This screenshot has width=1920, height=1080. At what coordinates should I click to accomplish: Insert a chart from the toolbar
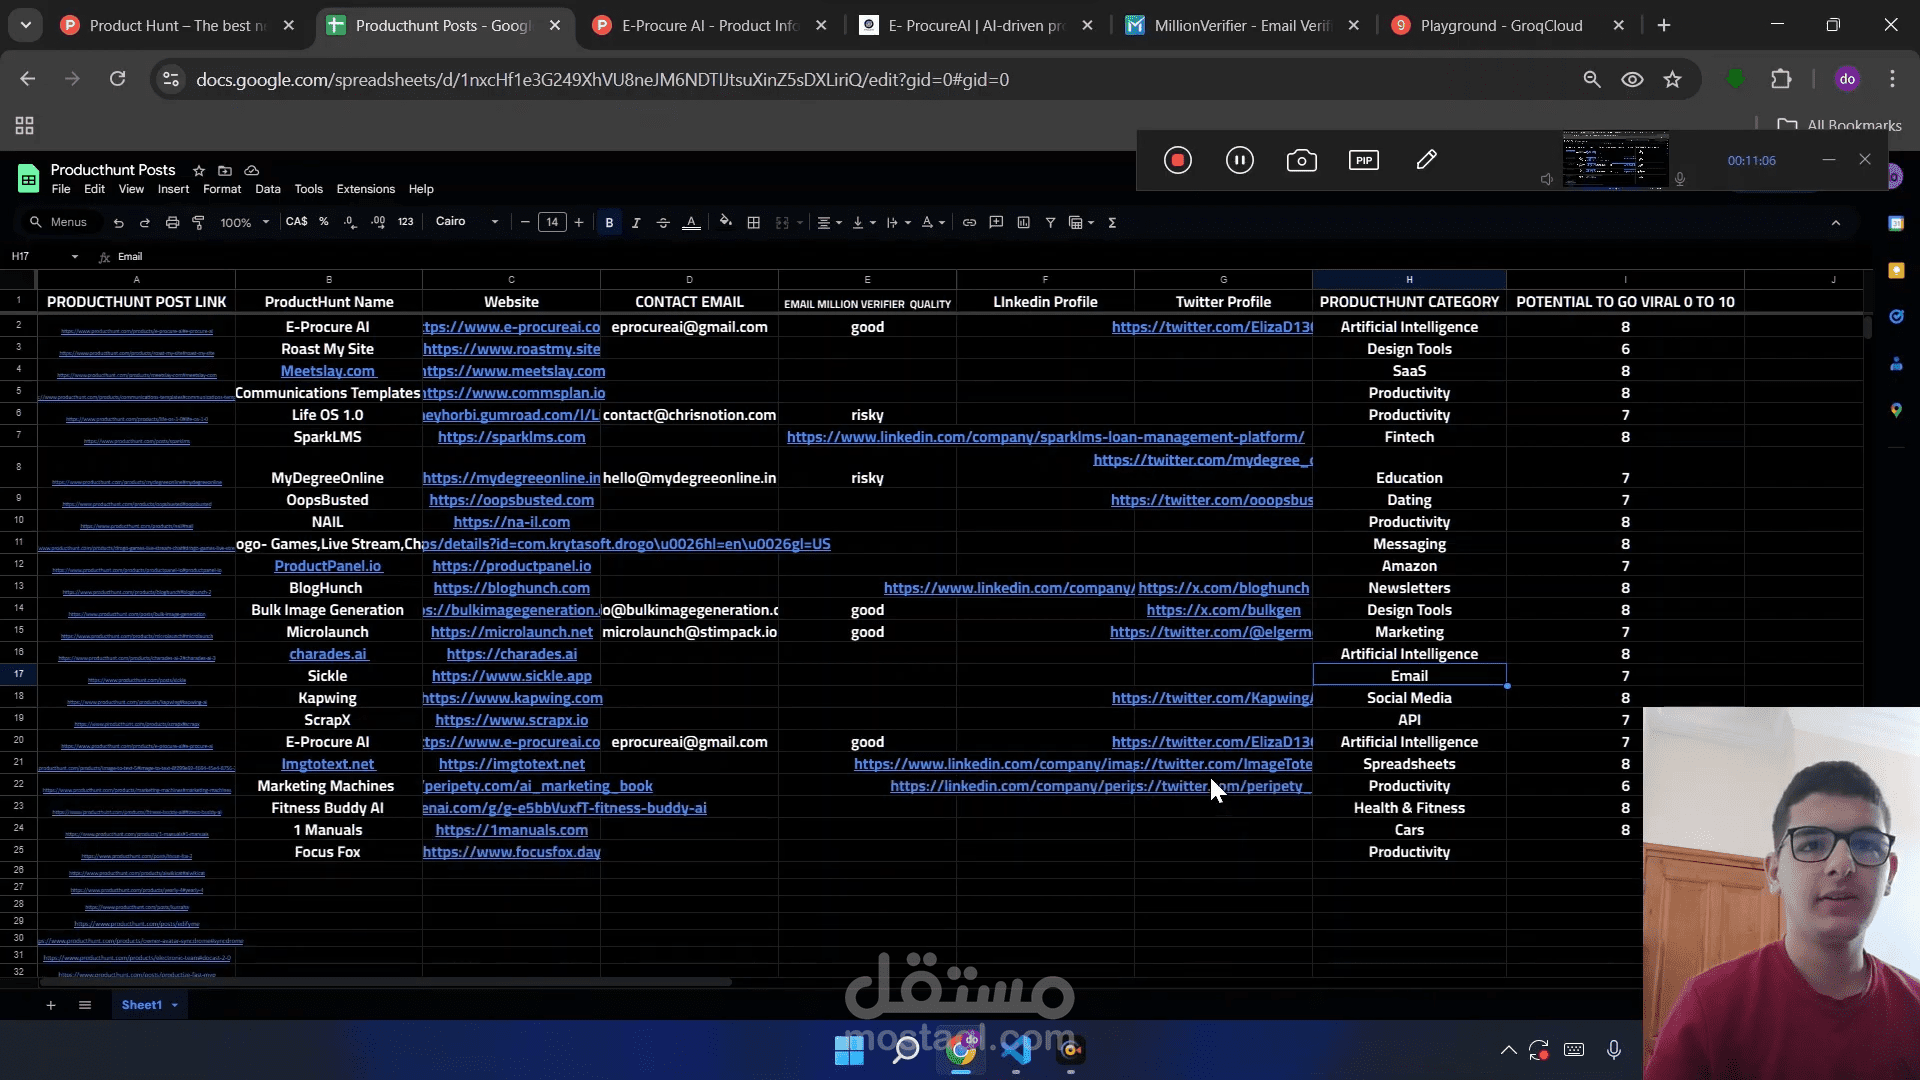pyautogui.click(x=1023, y=222)
